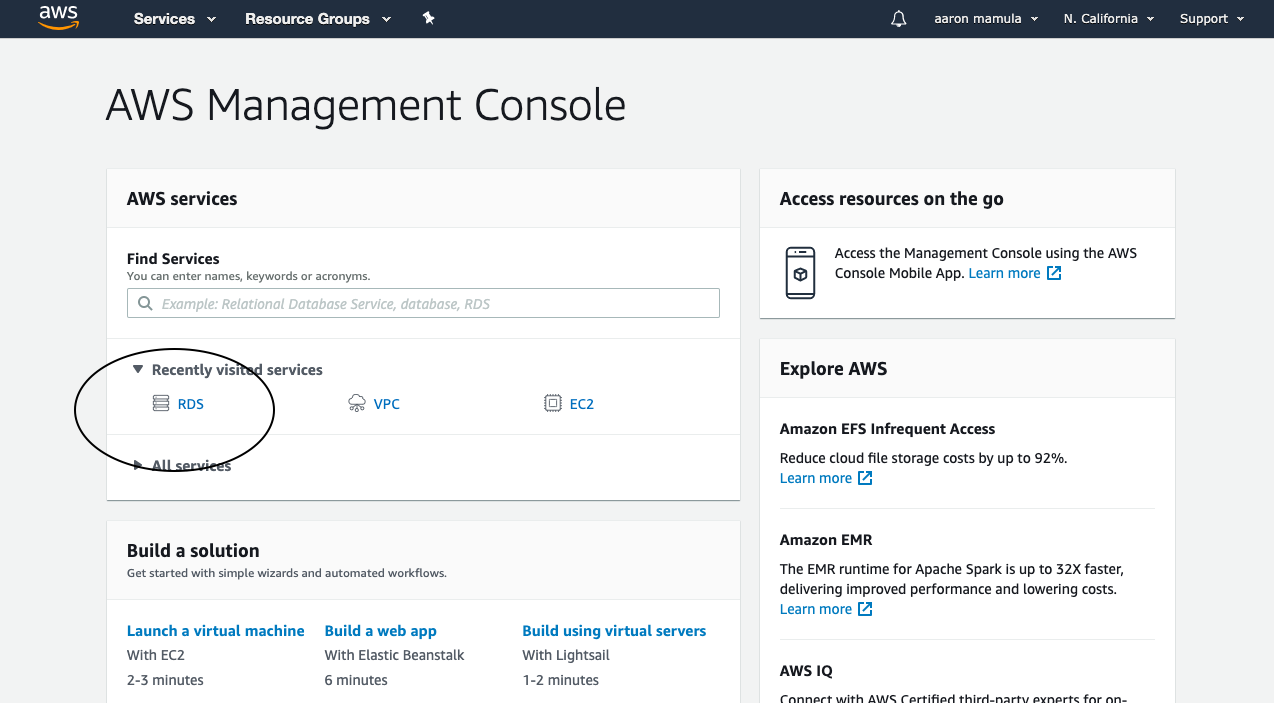
Task: Open the N. California region selector
Action: pos(1109,19)
